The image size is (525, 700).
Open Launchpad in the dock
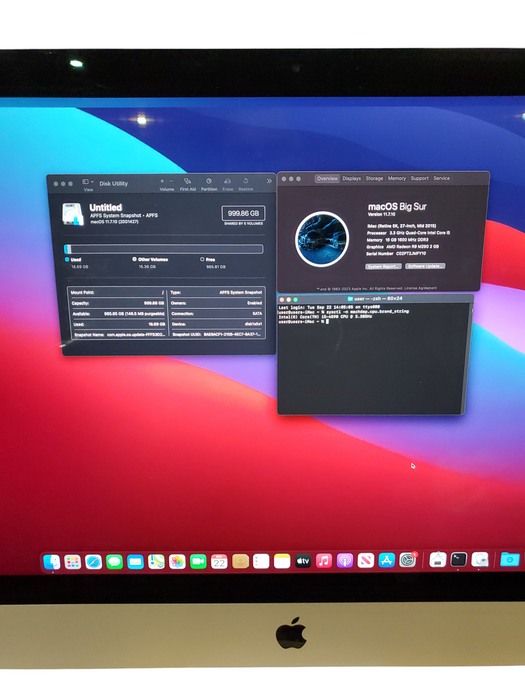click(72, 561)
